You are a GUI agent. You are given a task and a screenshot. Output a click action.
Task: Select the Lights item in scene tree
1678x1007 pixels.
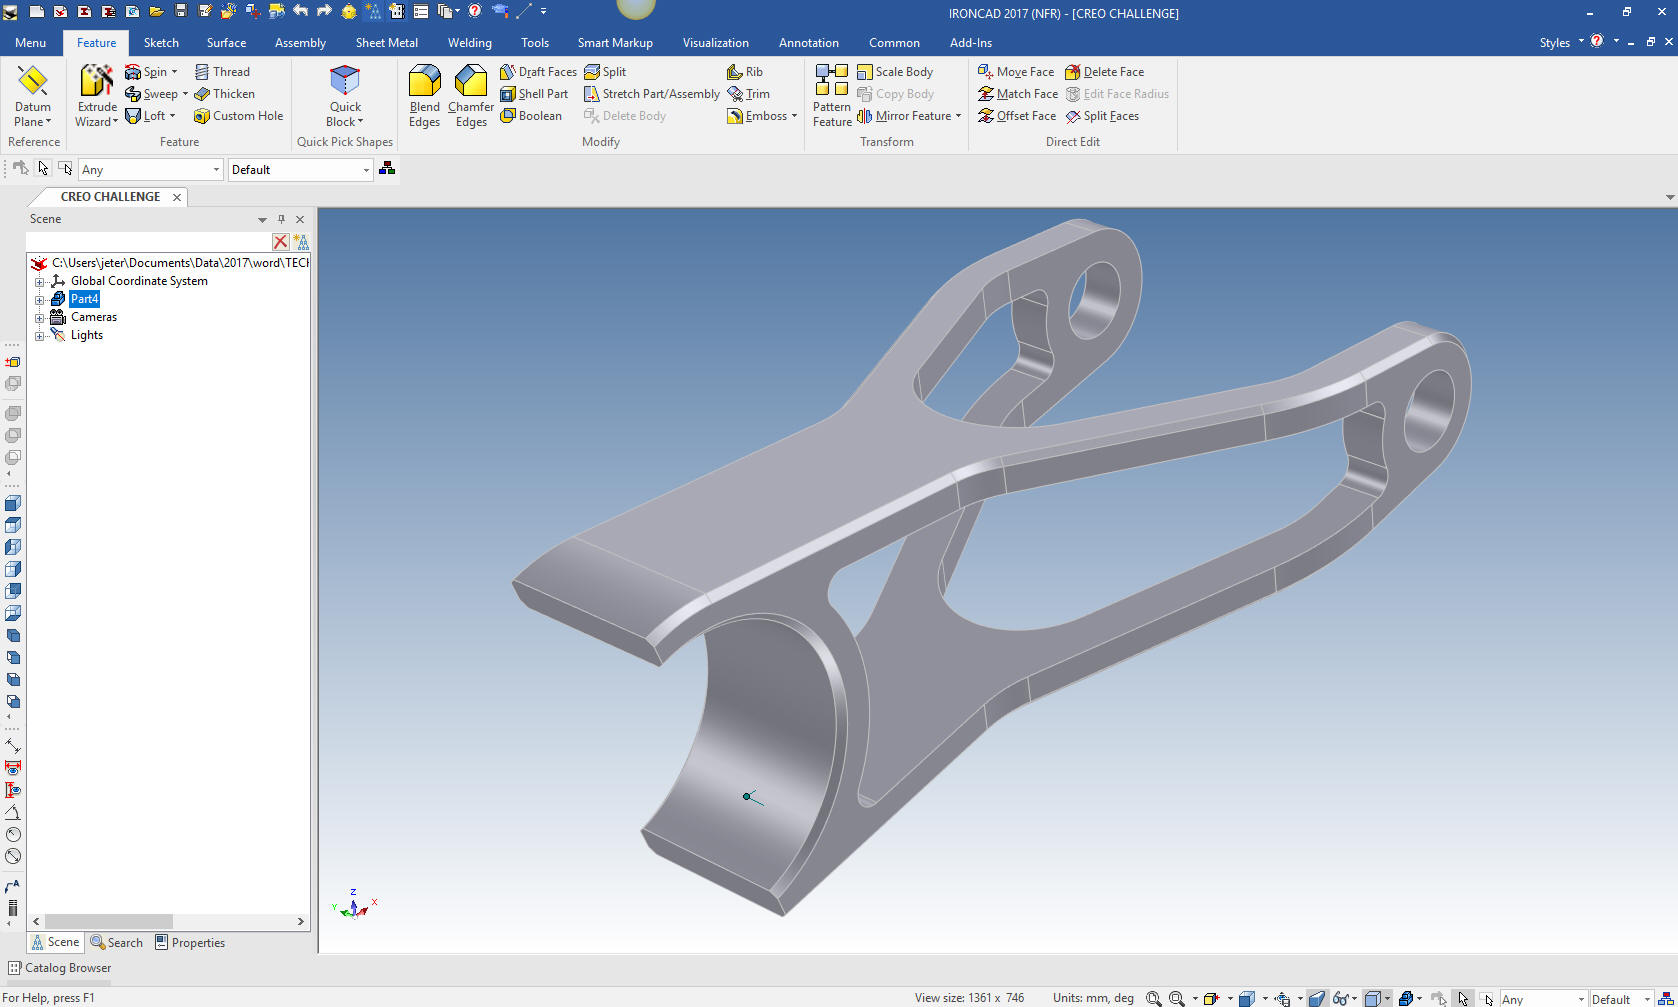(x=87, y=336)
